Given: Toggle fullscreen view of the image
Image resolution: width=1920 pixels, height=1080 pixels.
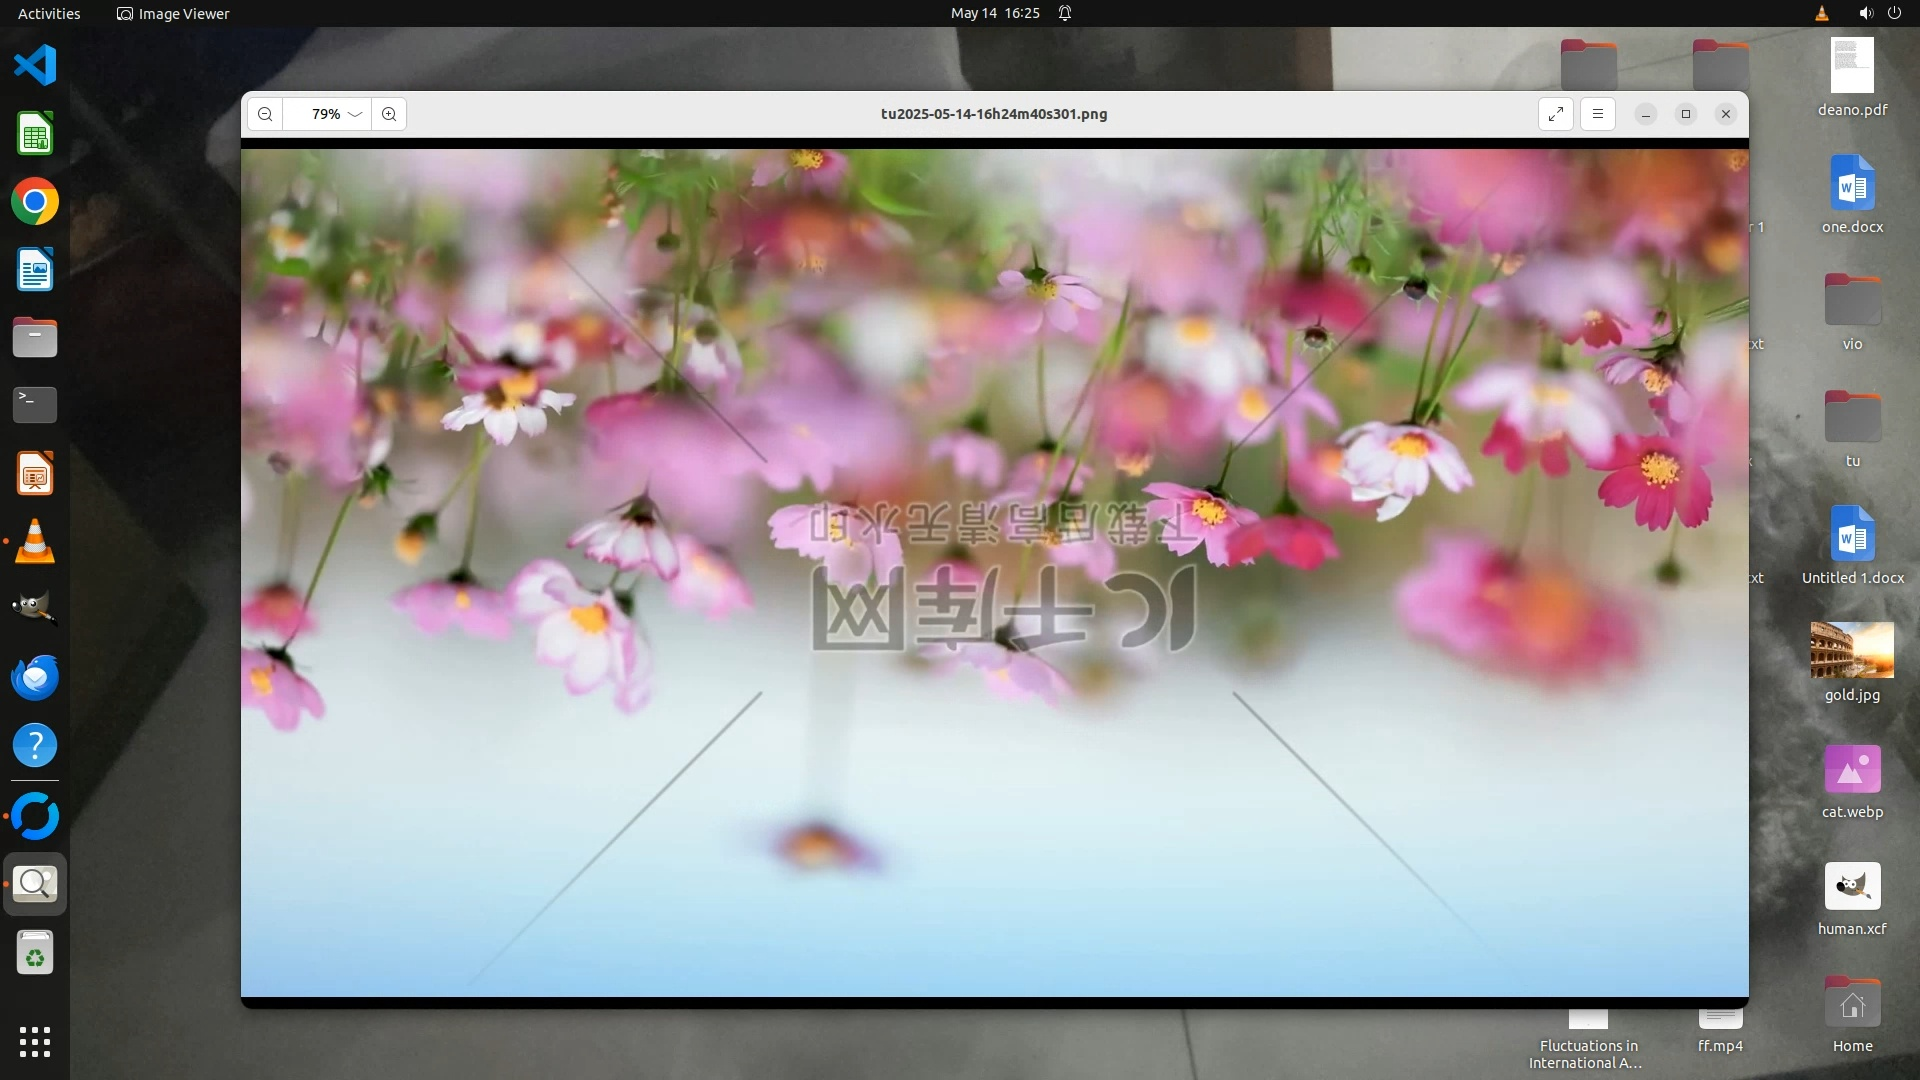Looking at the screenshot, I should coord(1556,114).
